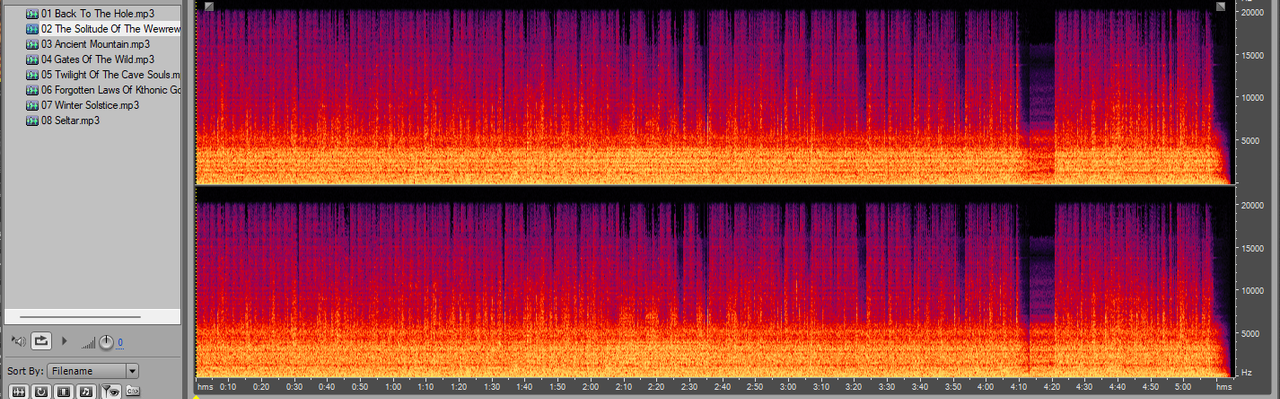
Task: Click hms label at right of time ruler
Action: tap(1224, 386)
